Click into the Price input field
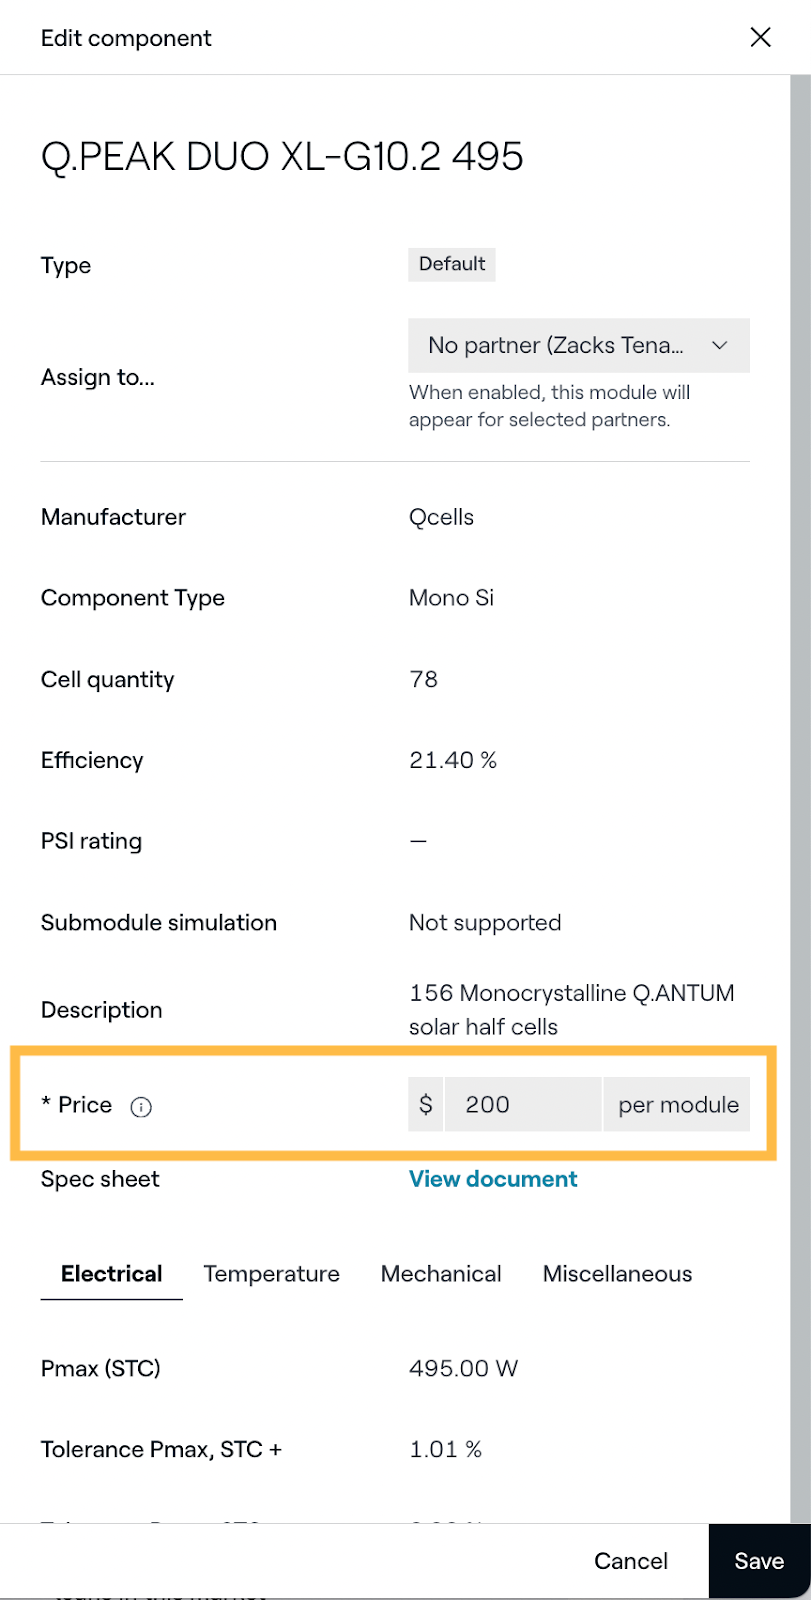811x1600 pixels. (x=522, y=1104)
